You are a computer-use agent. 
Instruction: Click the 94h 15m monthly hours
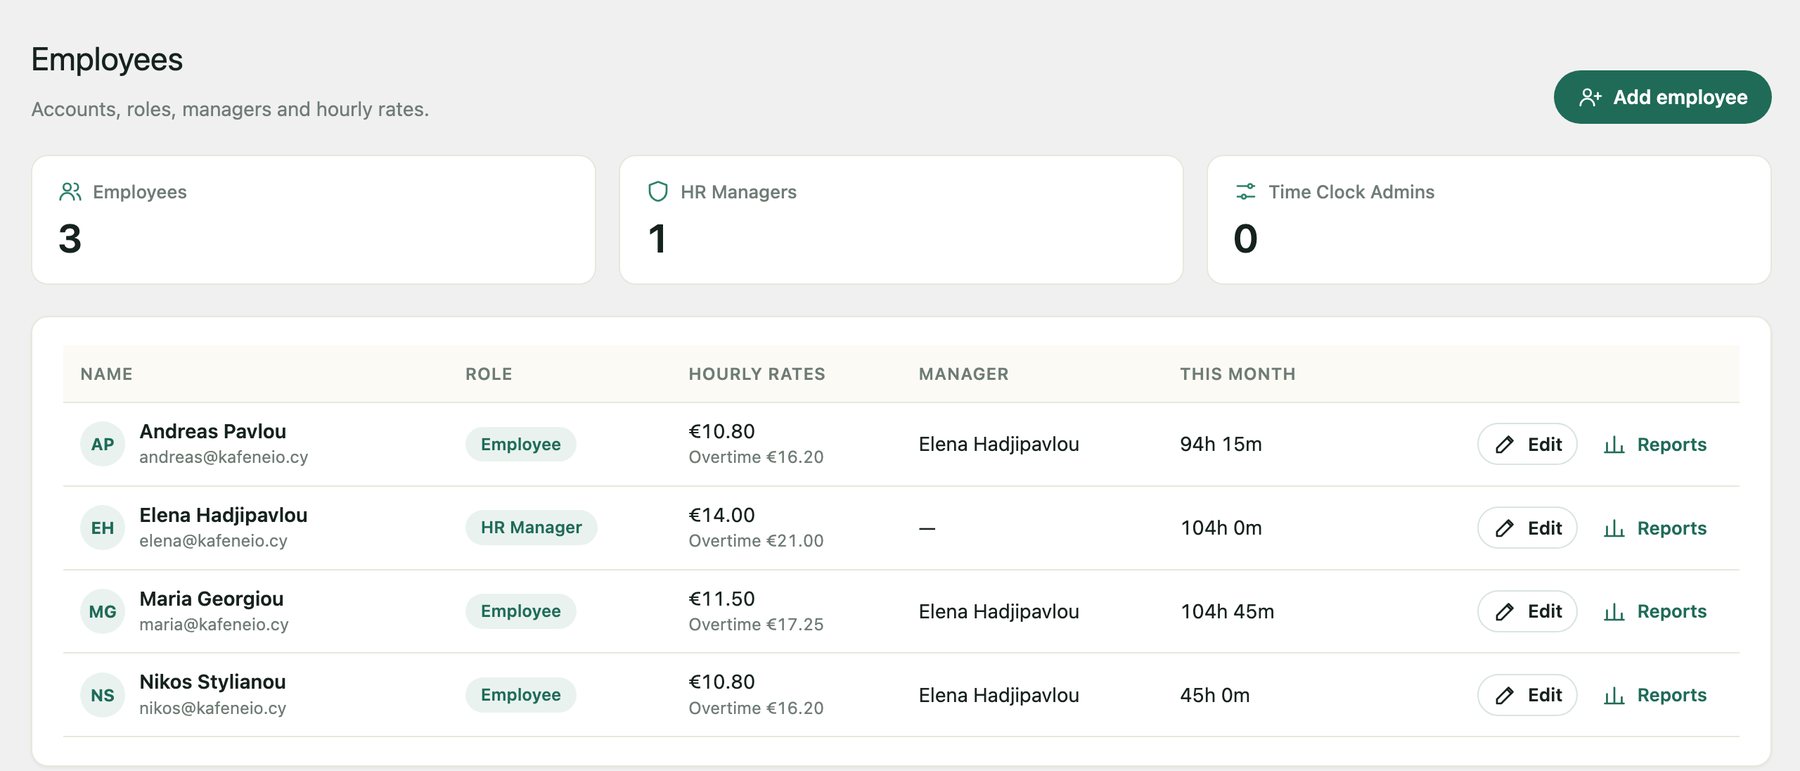[1221, 444]
